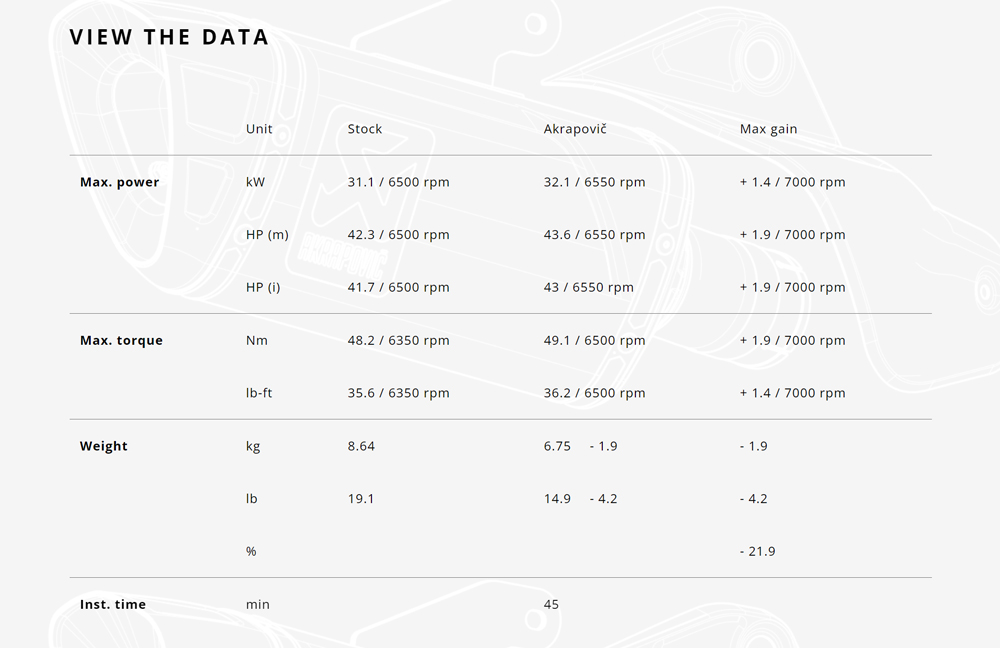Click max gain + 1.4 / 7000 rpm for kW

[793, 182]
